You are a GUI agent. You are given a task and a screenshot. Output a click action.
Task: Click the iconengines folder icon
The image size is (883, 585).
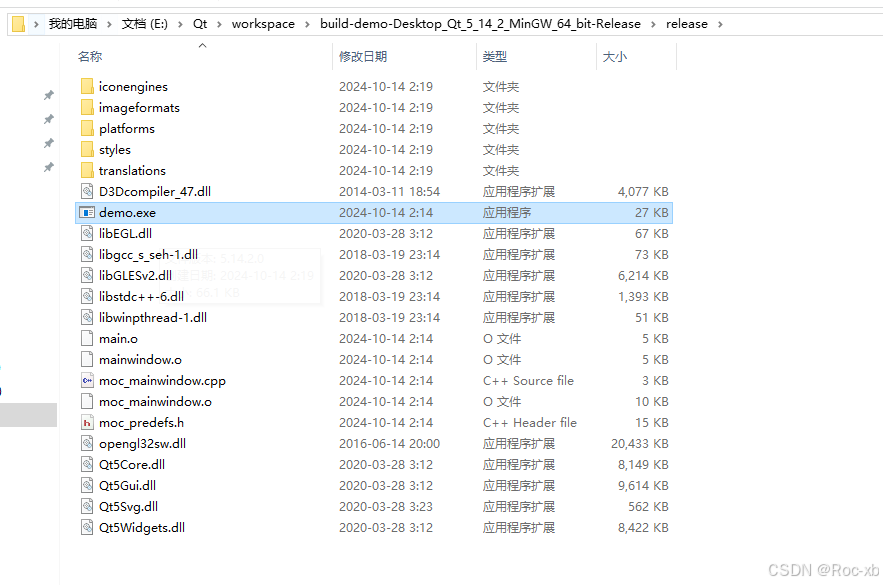click(87, 86)
